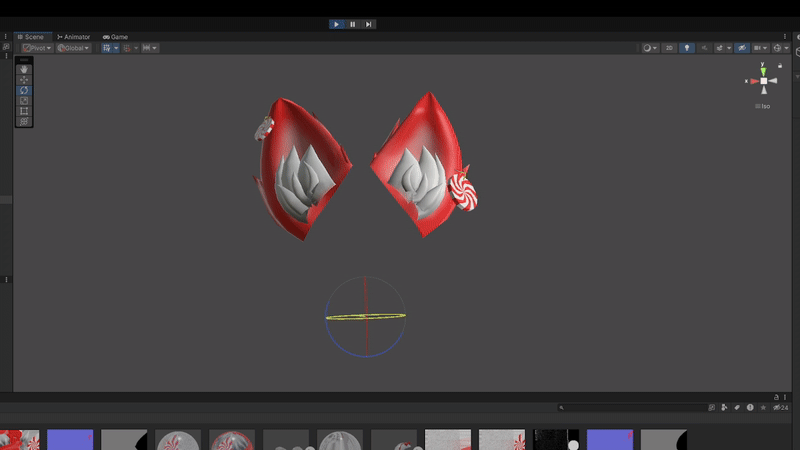Switch to the Animator tab
Image resolution: width=800 pixels, height=450 pixels.
coord(73,37)
